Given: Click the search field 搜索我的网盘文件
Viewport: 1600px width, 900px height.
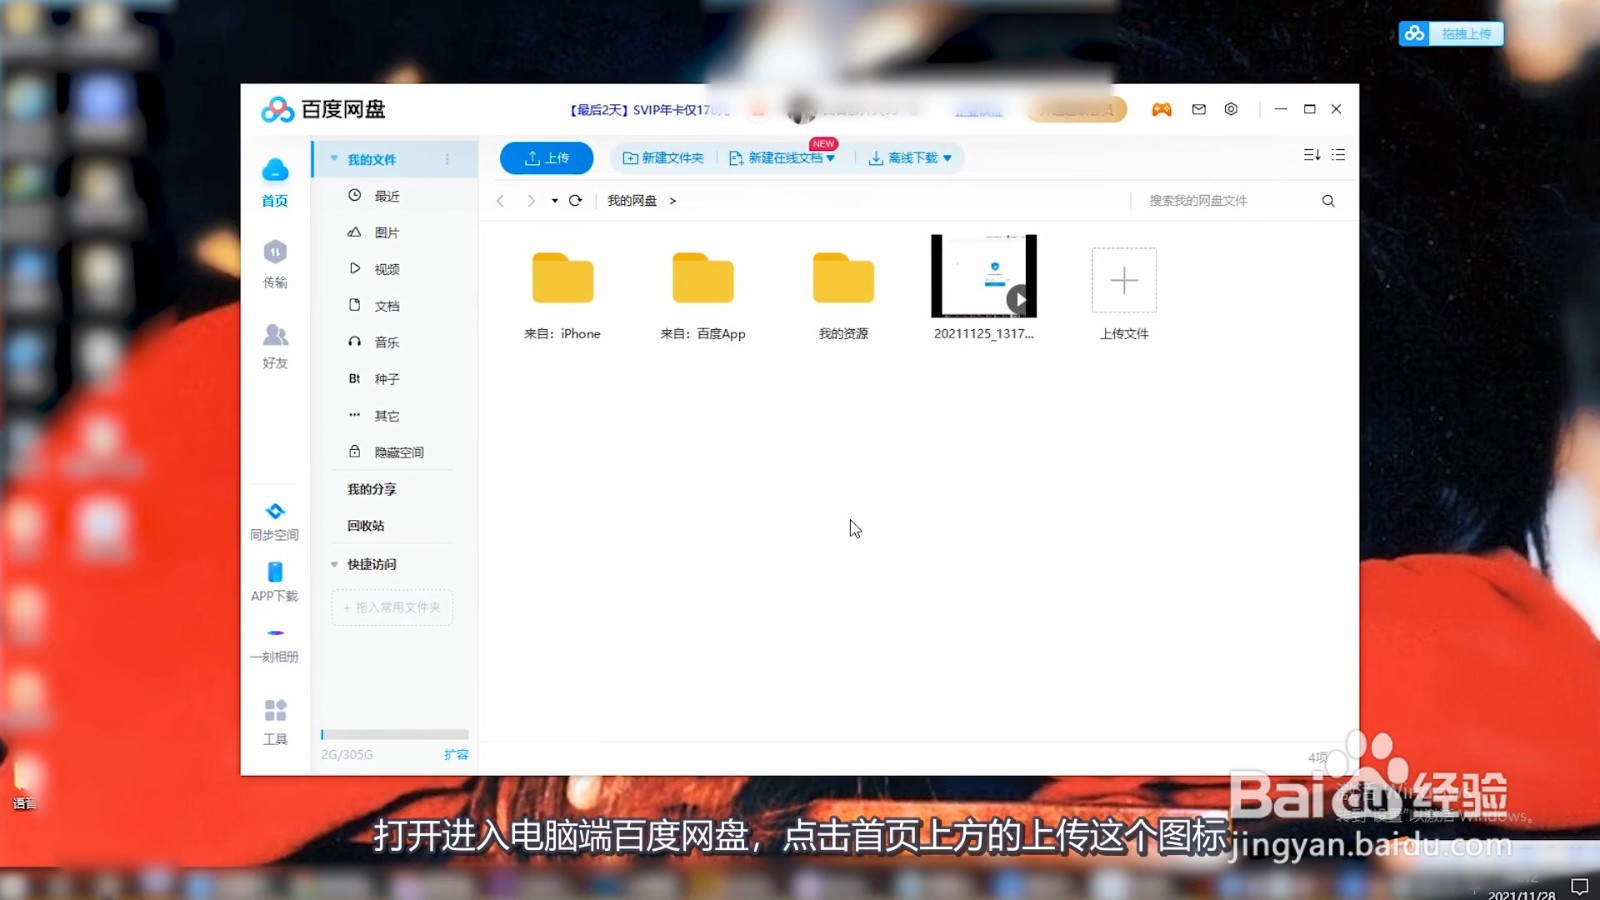Looking at the screenshot, I should [1225, 201].
